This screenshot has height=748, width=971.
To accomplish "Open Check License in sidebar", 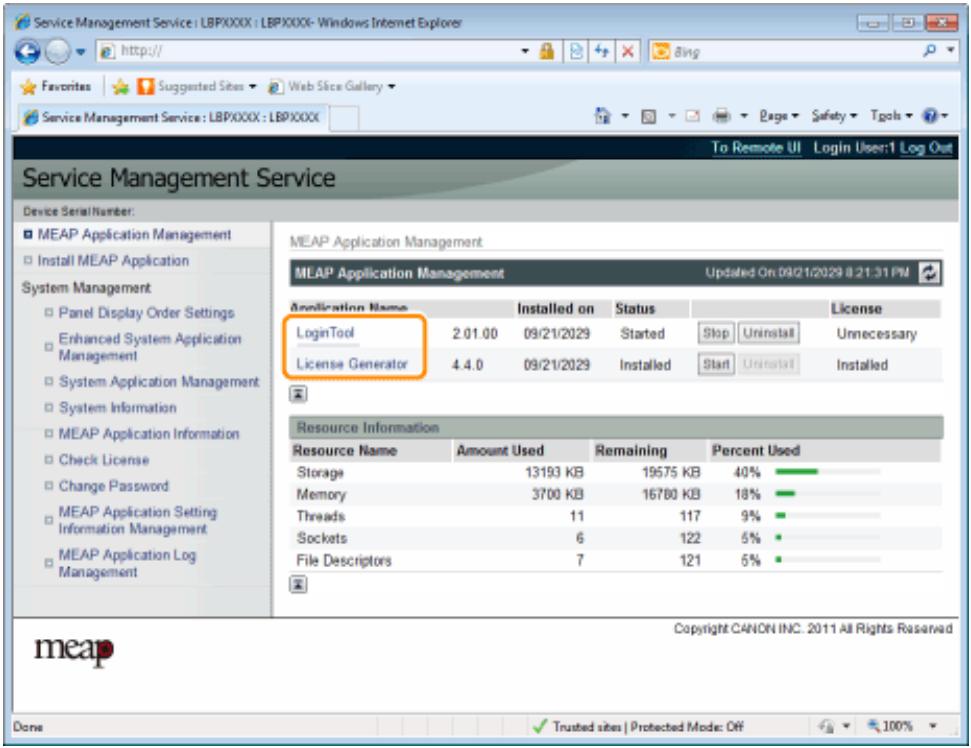I will 104,459.
